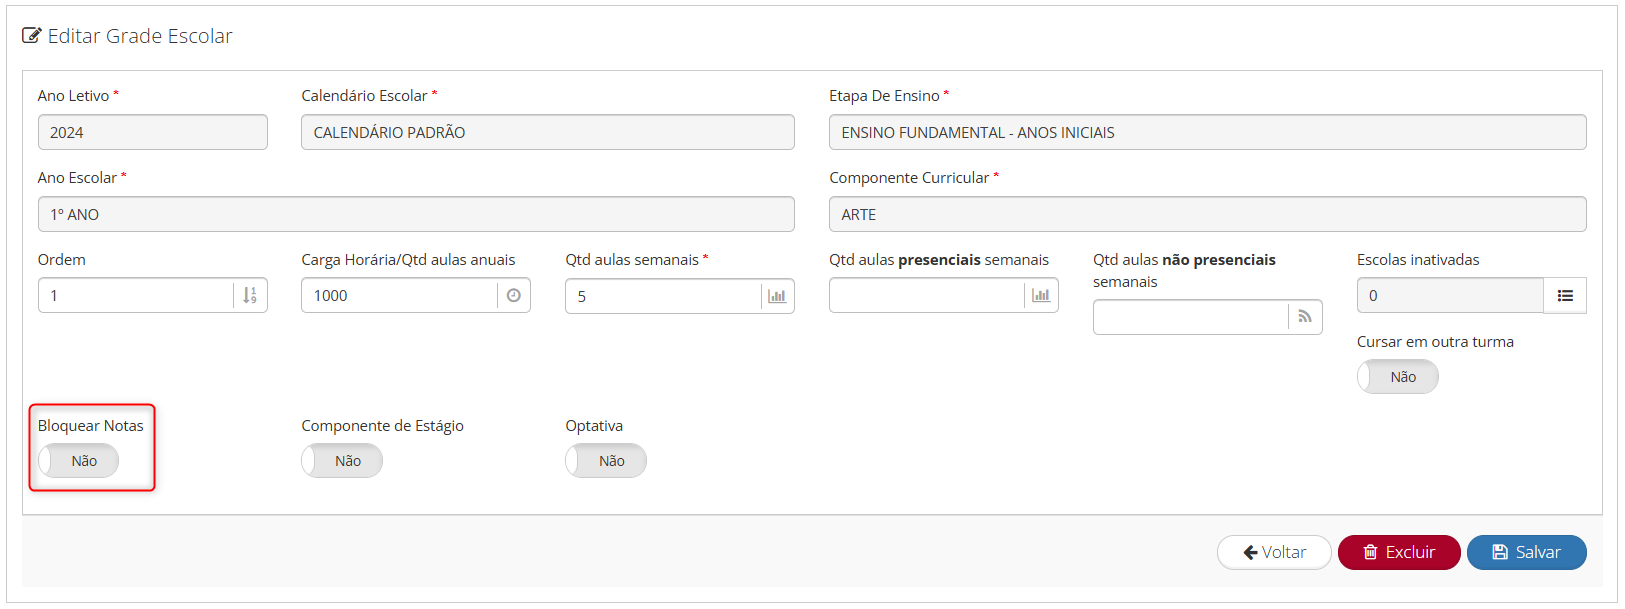Viewport: 1625px width, 609px height.
Task: Click the Carga Horária input showing 1000
Action: [x=398, y=296]
